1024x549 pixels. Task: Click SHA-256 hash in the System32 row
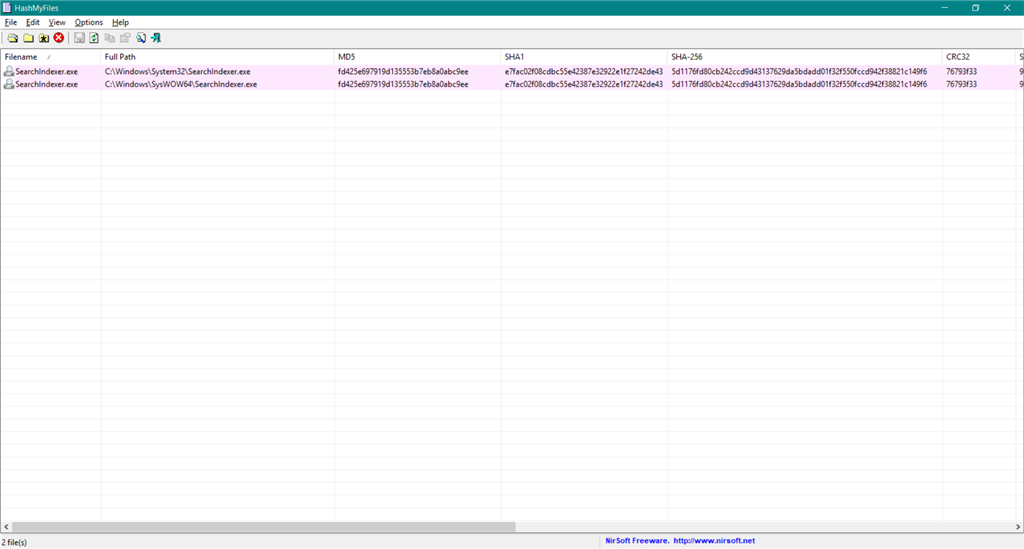point(799,72)
